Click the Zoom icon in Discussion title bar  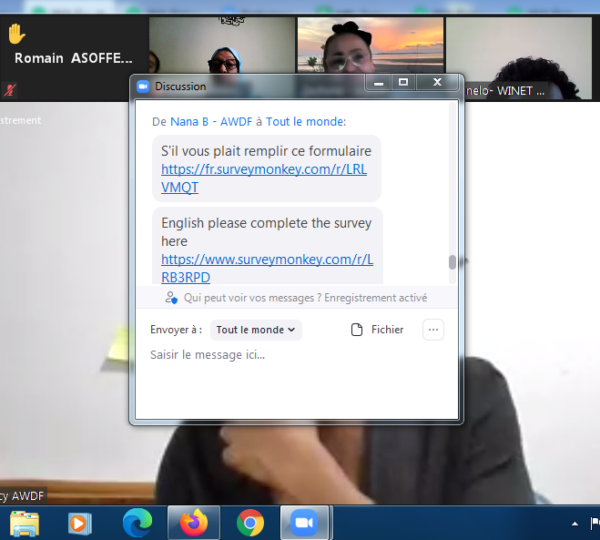[143, 86]
